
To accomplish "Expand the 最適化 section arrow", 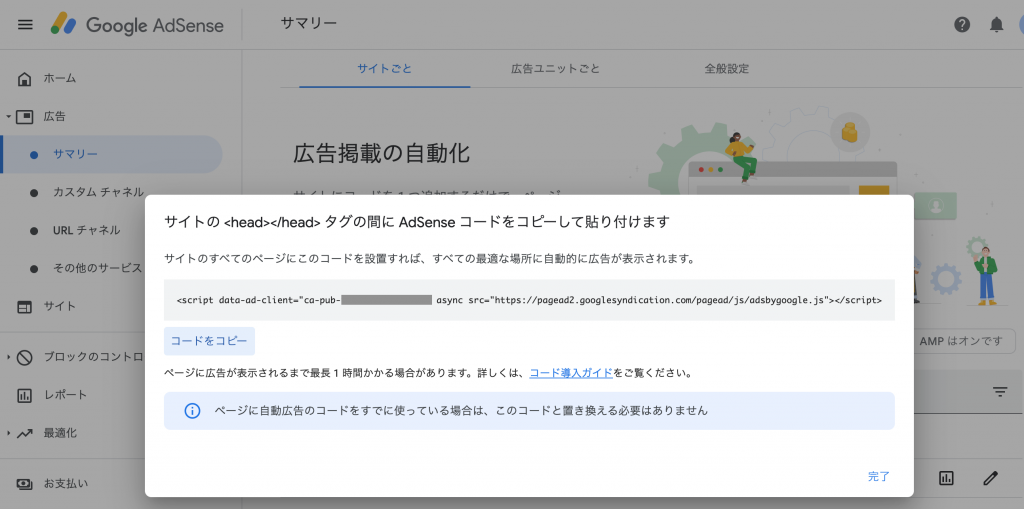I will [x=8, y=433].
